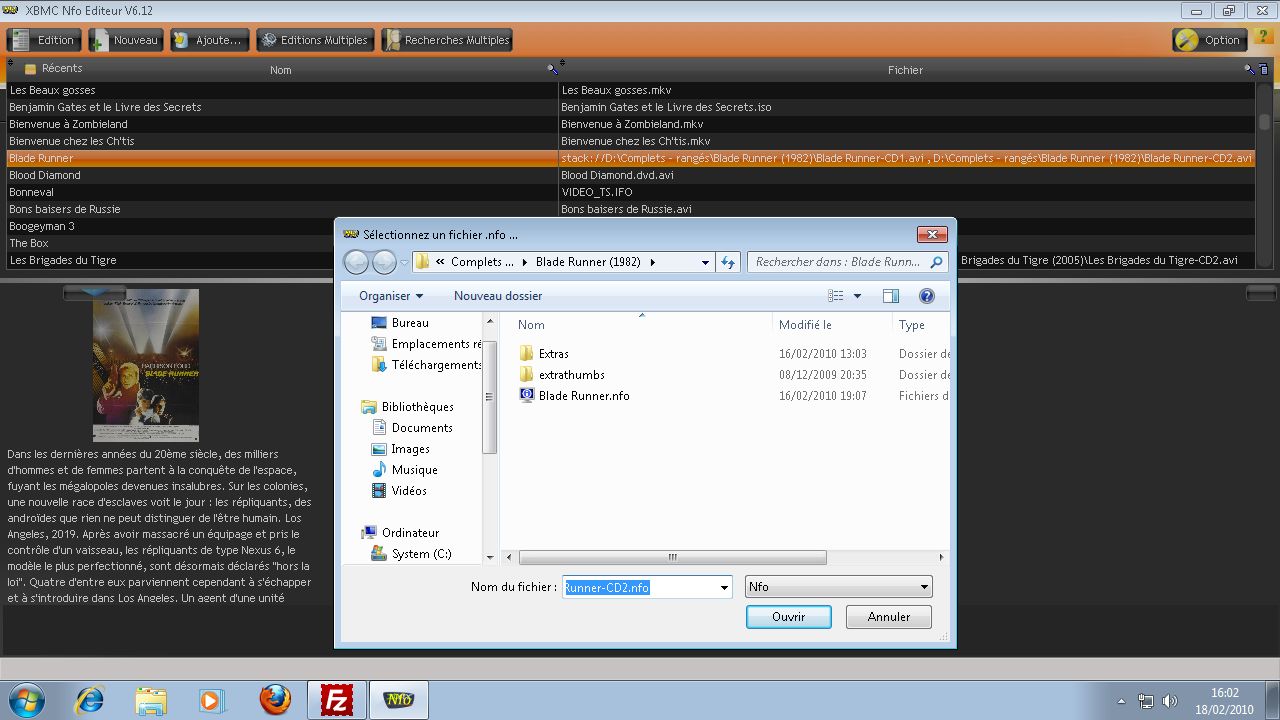This screenshot has height=720, width=1280.
Task: Open FileZilla from the taskbar
Action: (337, 699)
